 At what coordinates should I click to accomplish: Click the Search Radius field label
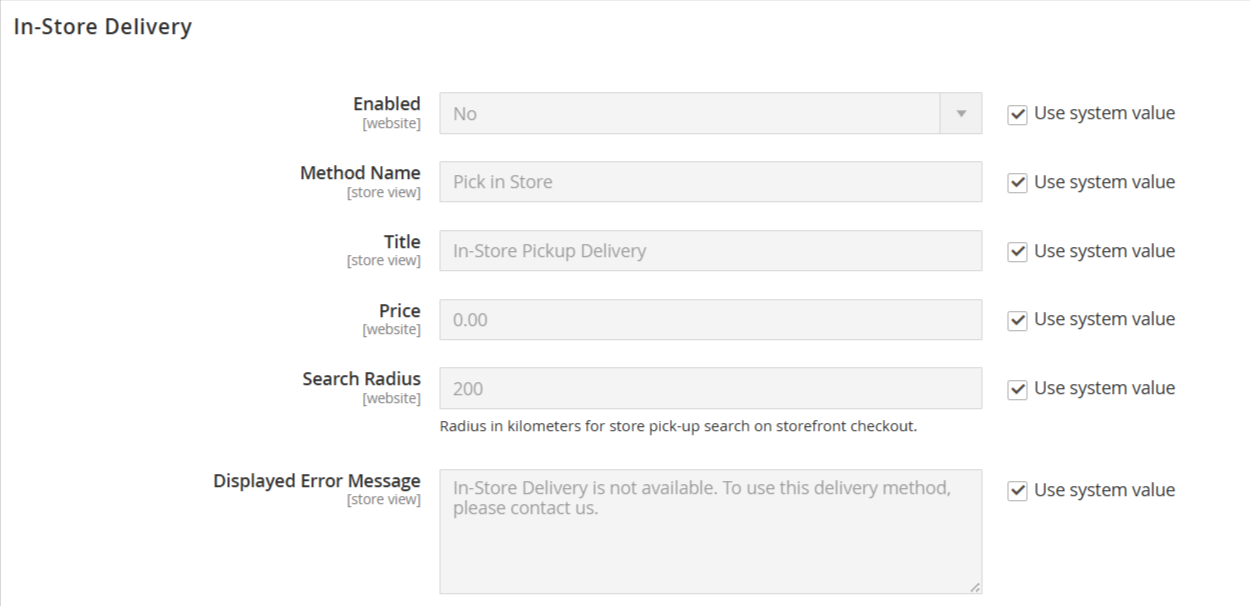pos(361,379)
